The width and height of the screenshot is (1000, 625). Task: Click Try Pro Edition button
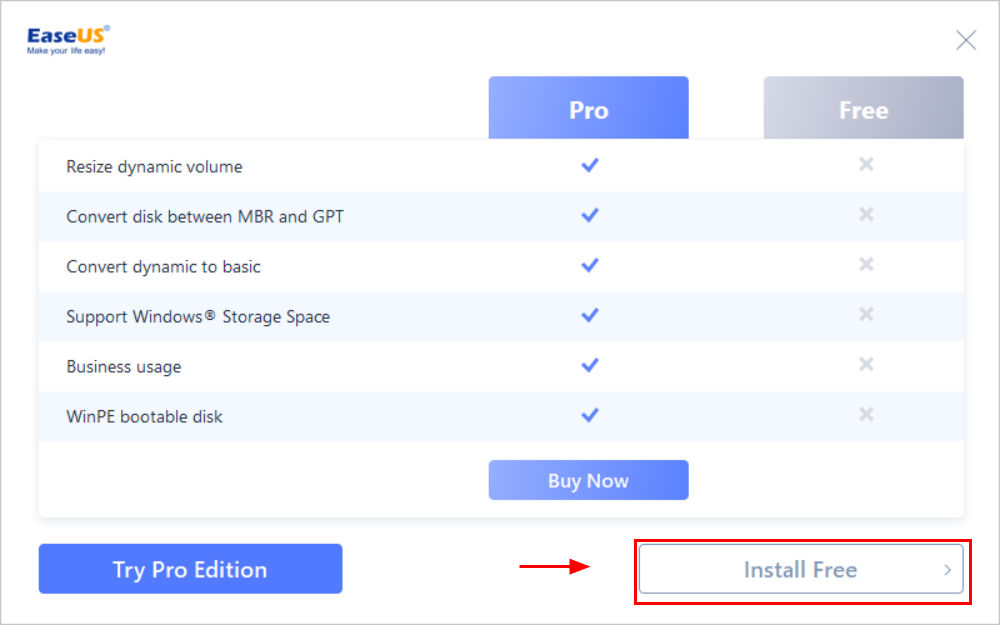coord(190,569)
